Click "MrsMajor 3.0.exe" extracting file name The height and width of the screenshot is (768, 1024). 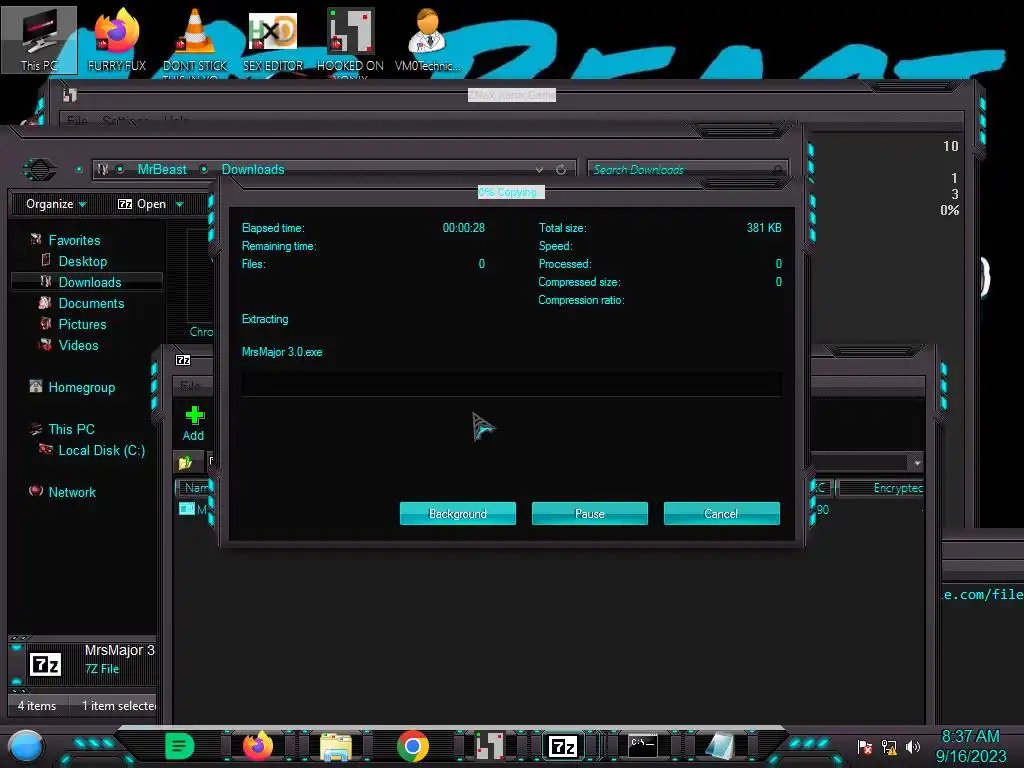[282, 351]
